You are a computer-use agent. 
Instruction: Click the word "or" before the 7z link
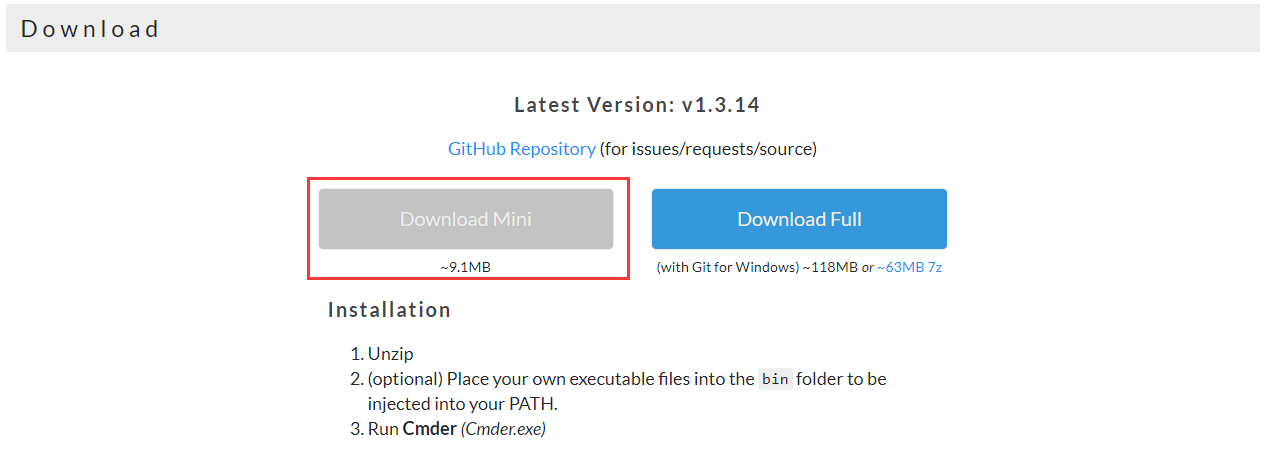click(x=868, y=268)
